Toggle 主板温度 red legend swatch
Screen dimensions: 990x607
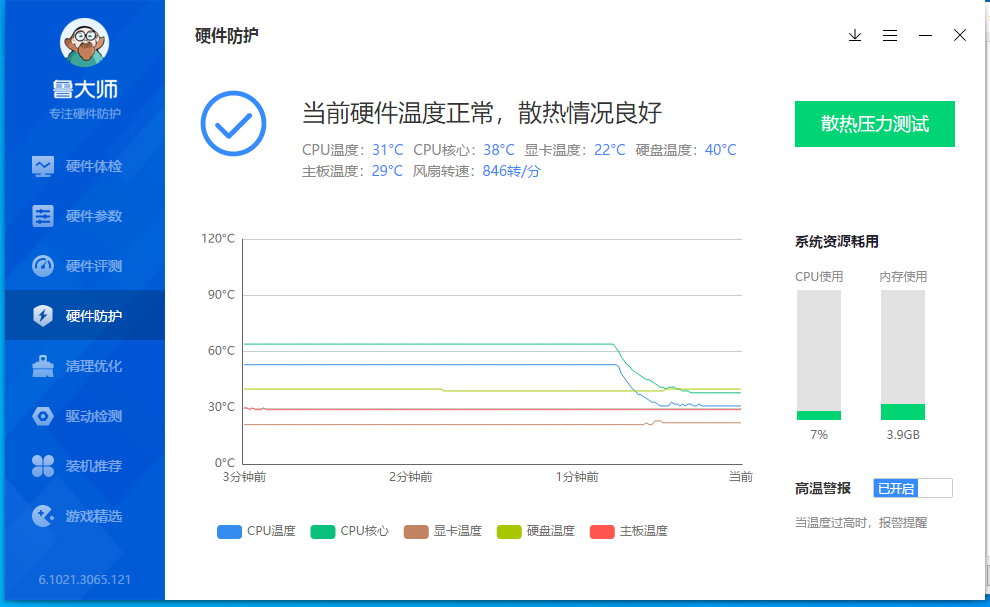[602, 531]
